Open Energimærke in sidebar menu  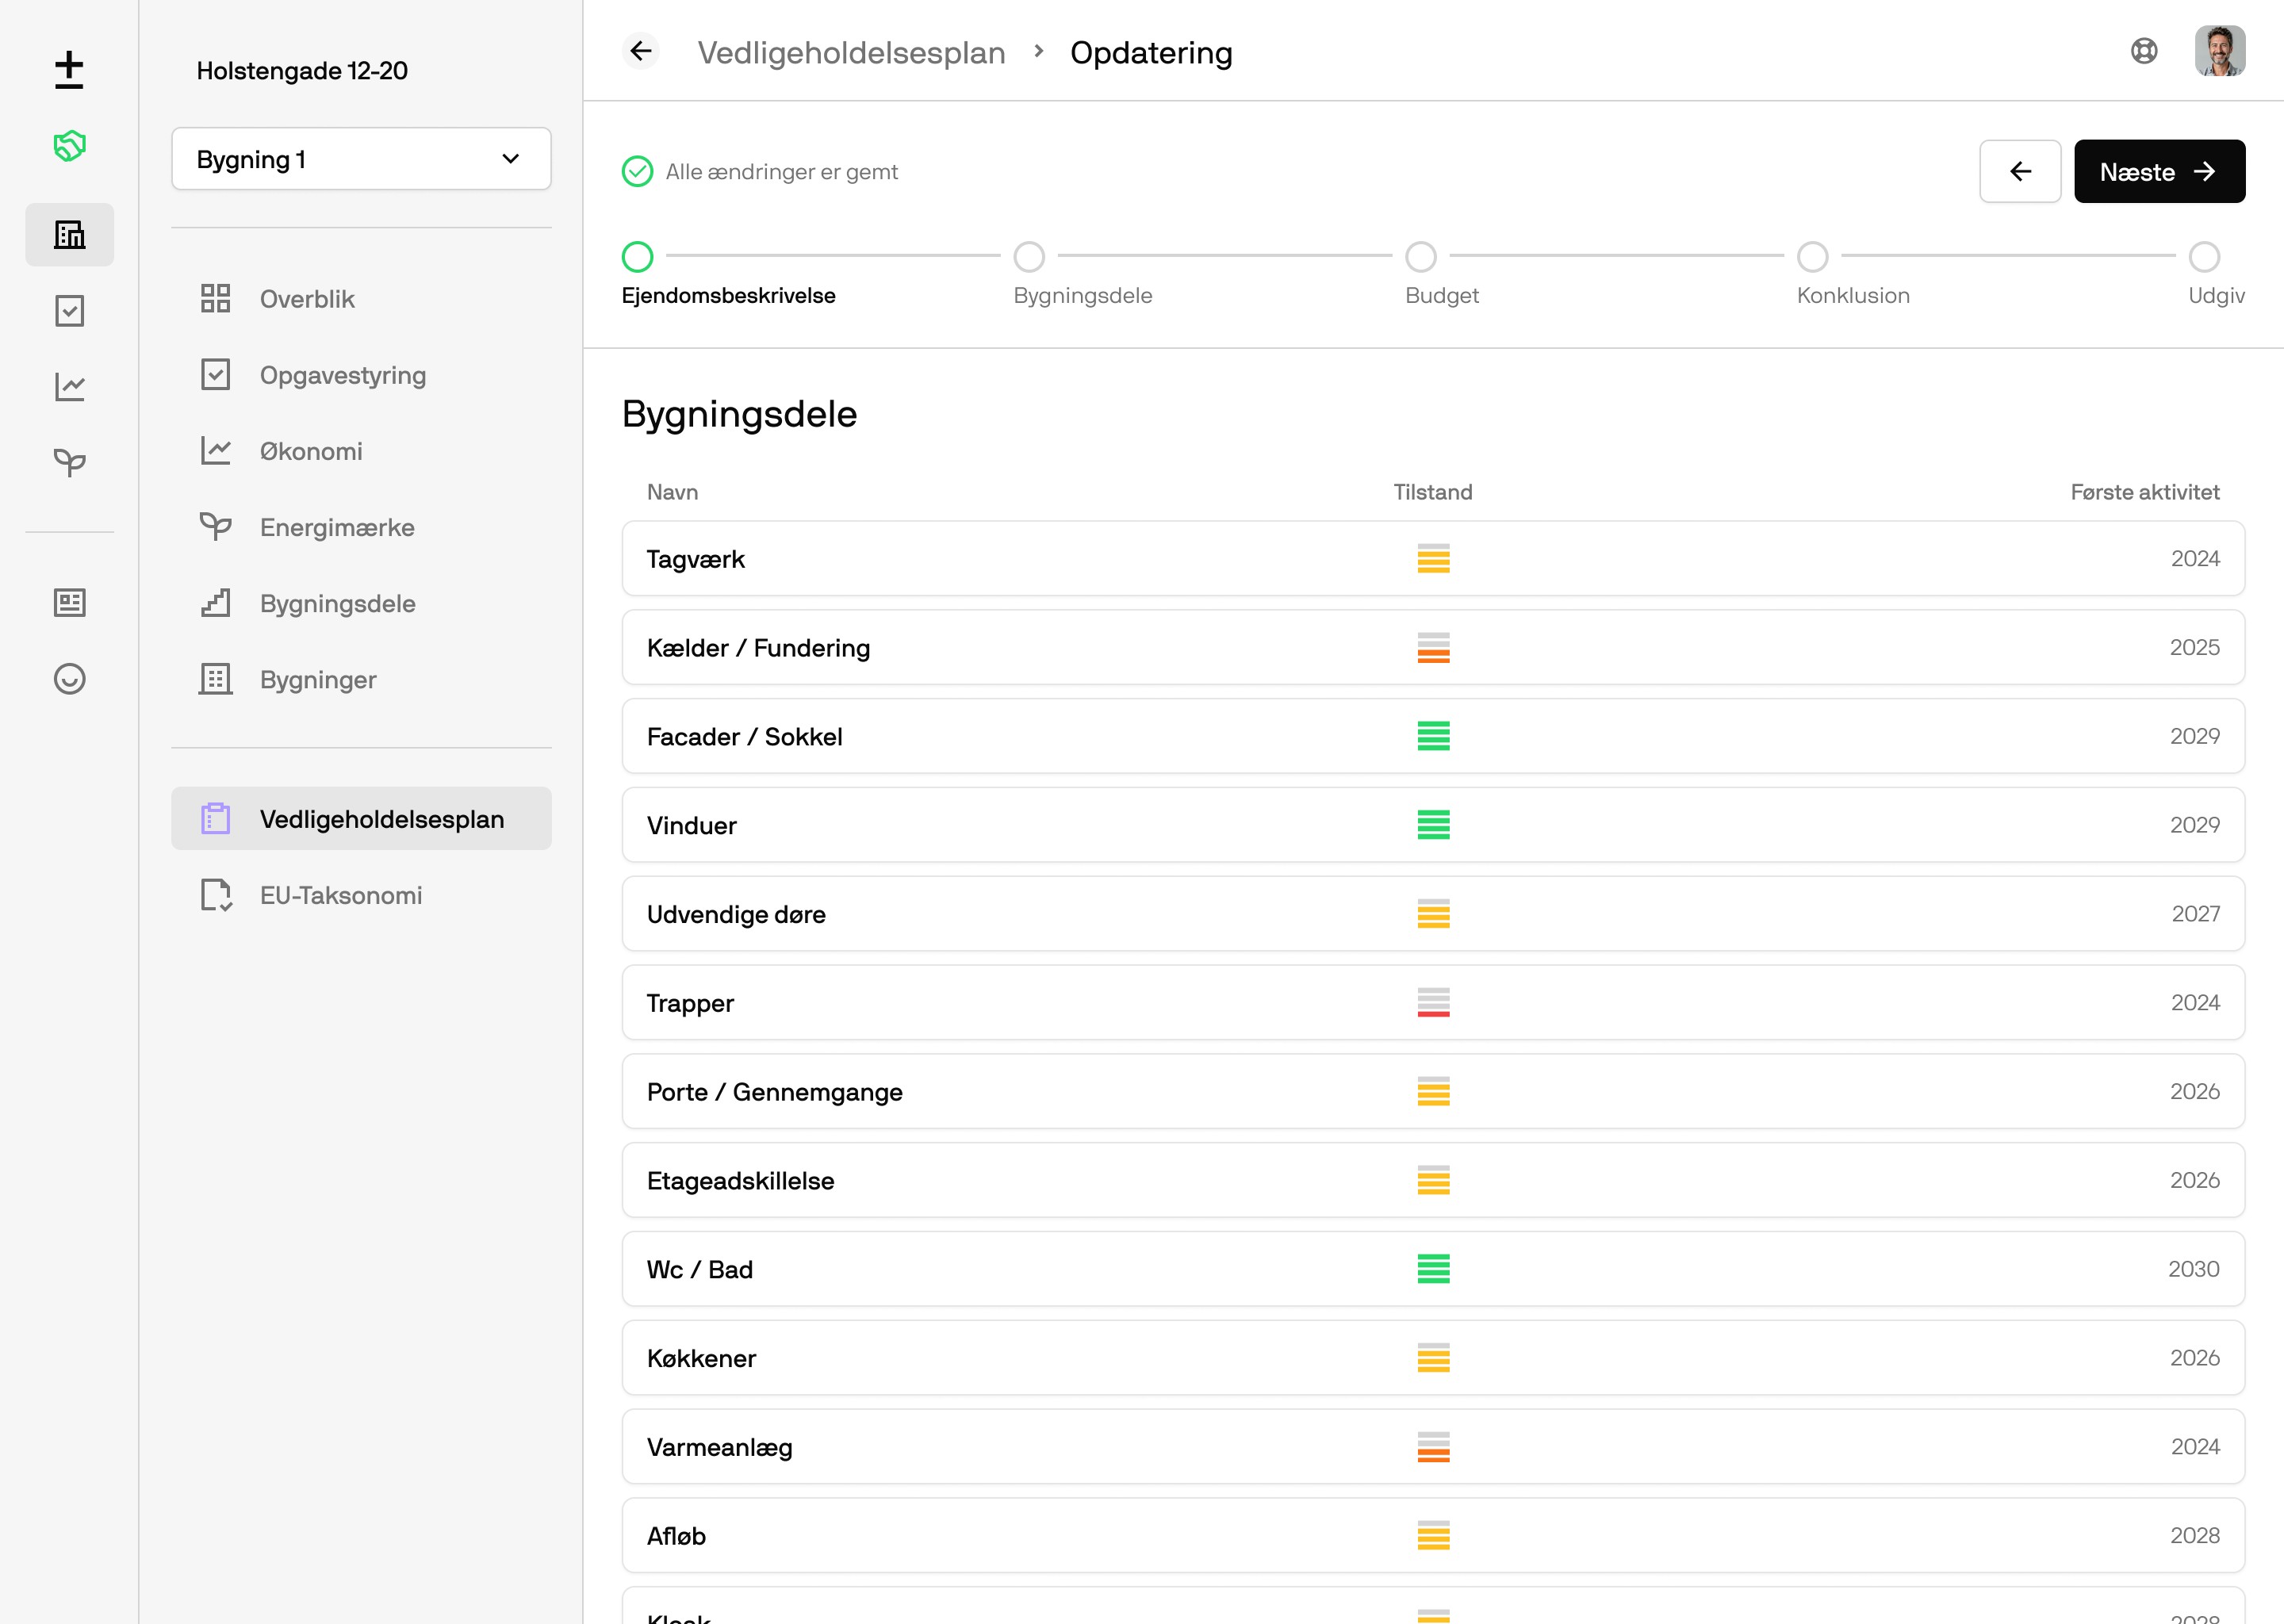tap(336, 527)
